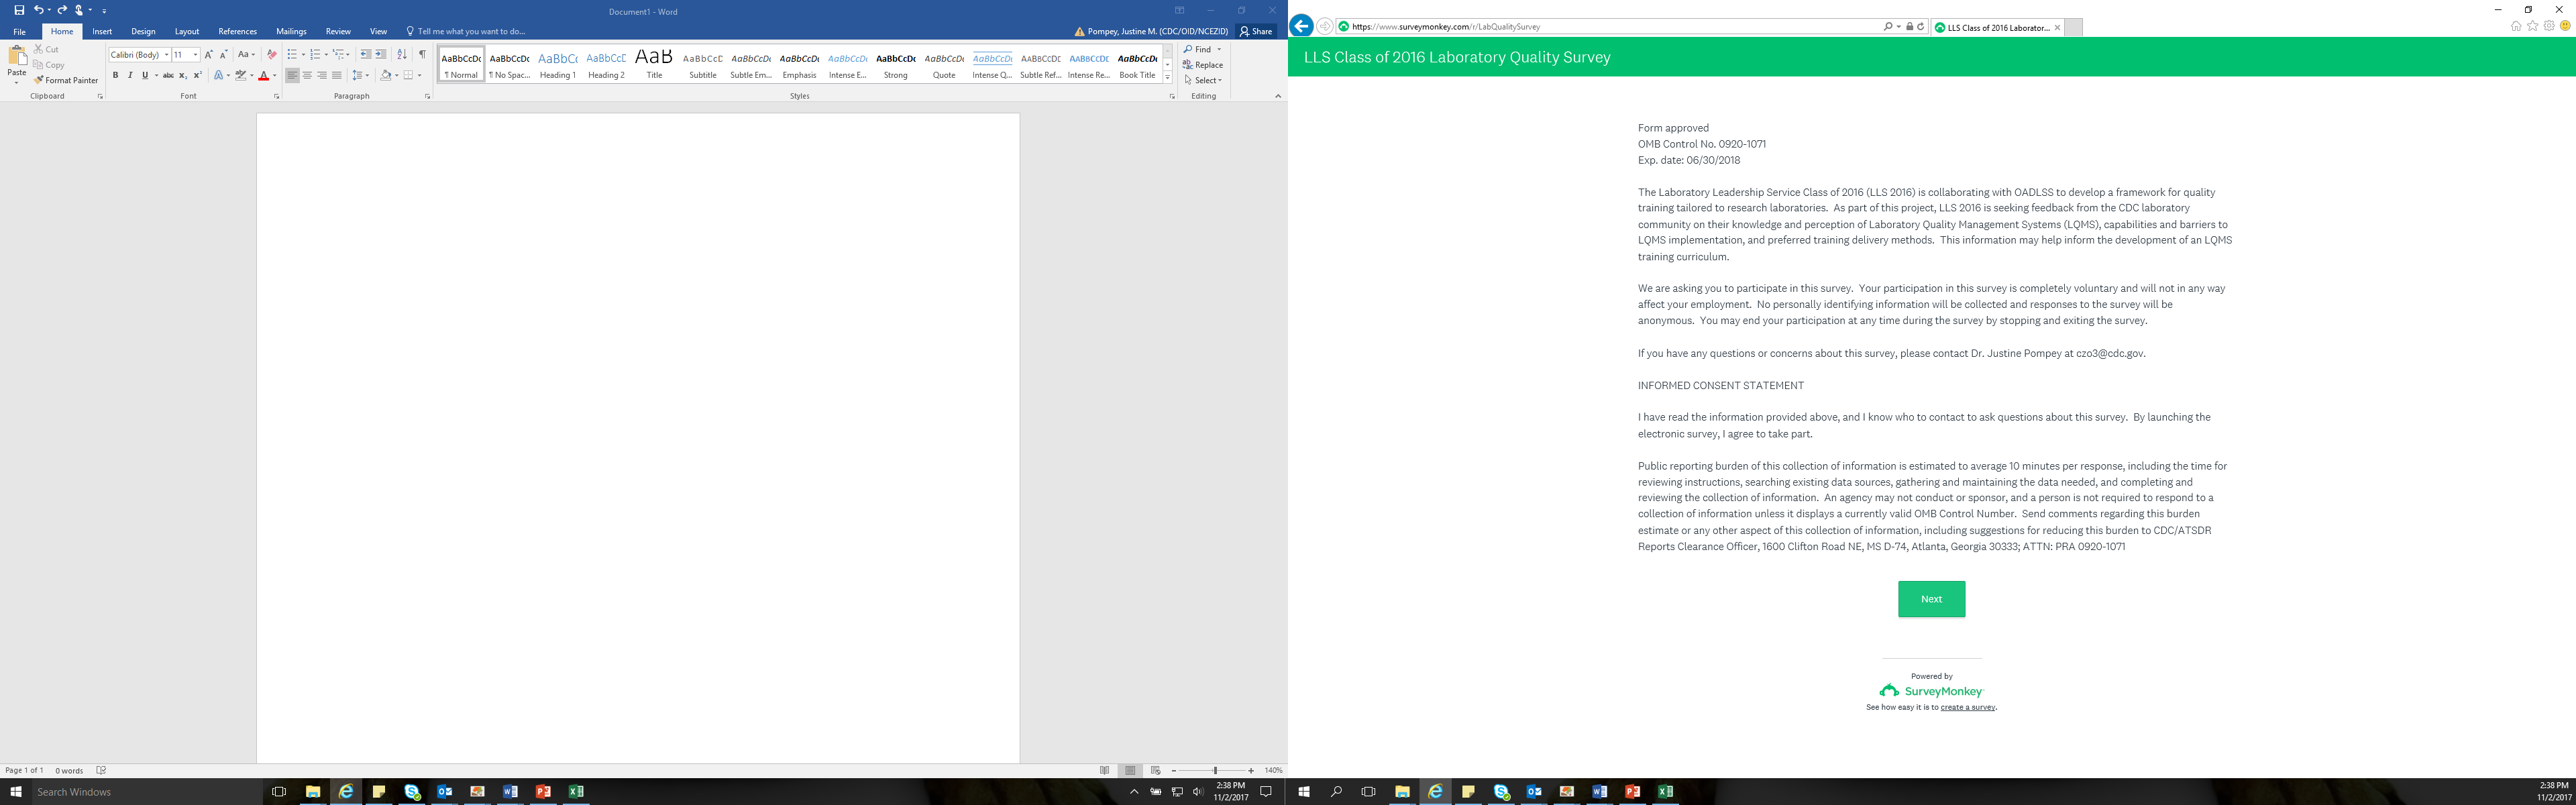Open the font name dropdown

pos(166,55)
